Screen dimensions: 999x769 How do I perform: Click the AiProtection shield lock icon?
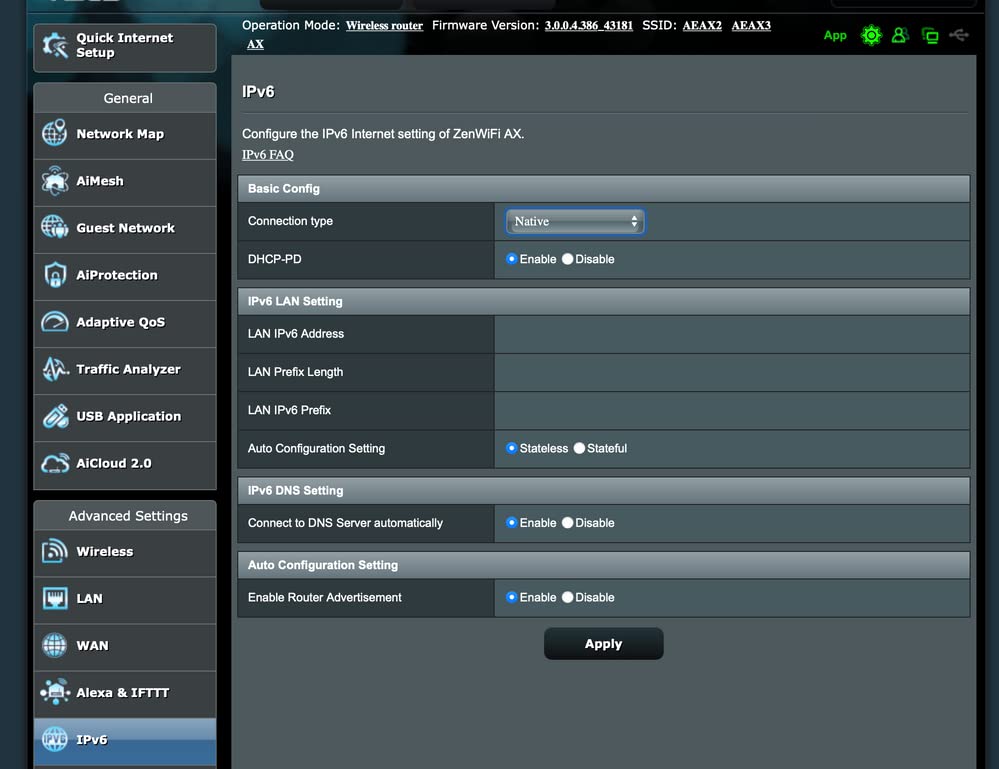[x=55, y=275]
